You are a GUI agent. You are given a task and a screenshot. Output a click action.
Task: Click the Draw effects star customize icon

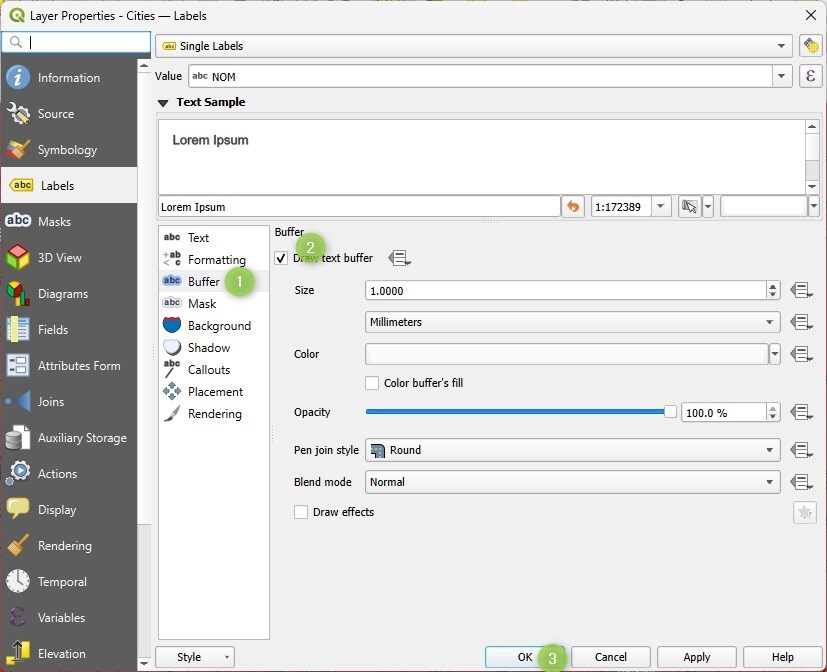[804, 512]
